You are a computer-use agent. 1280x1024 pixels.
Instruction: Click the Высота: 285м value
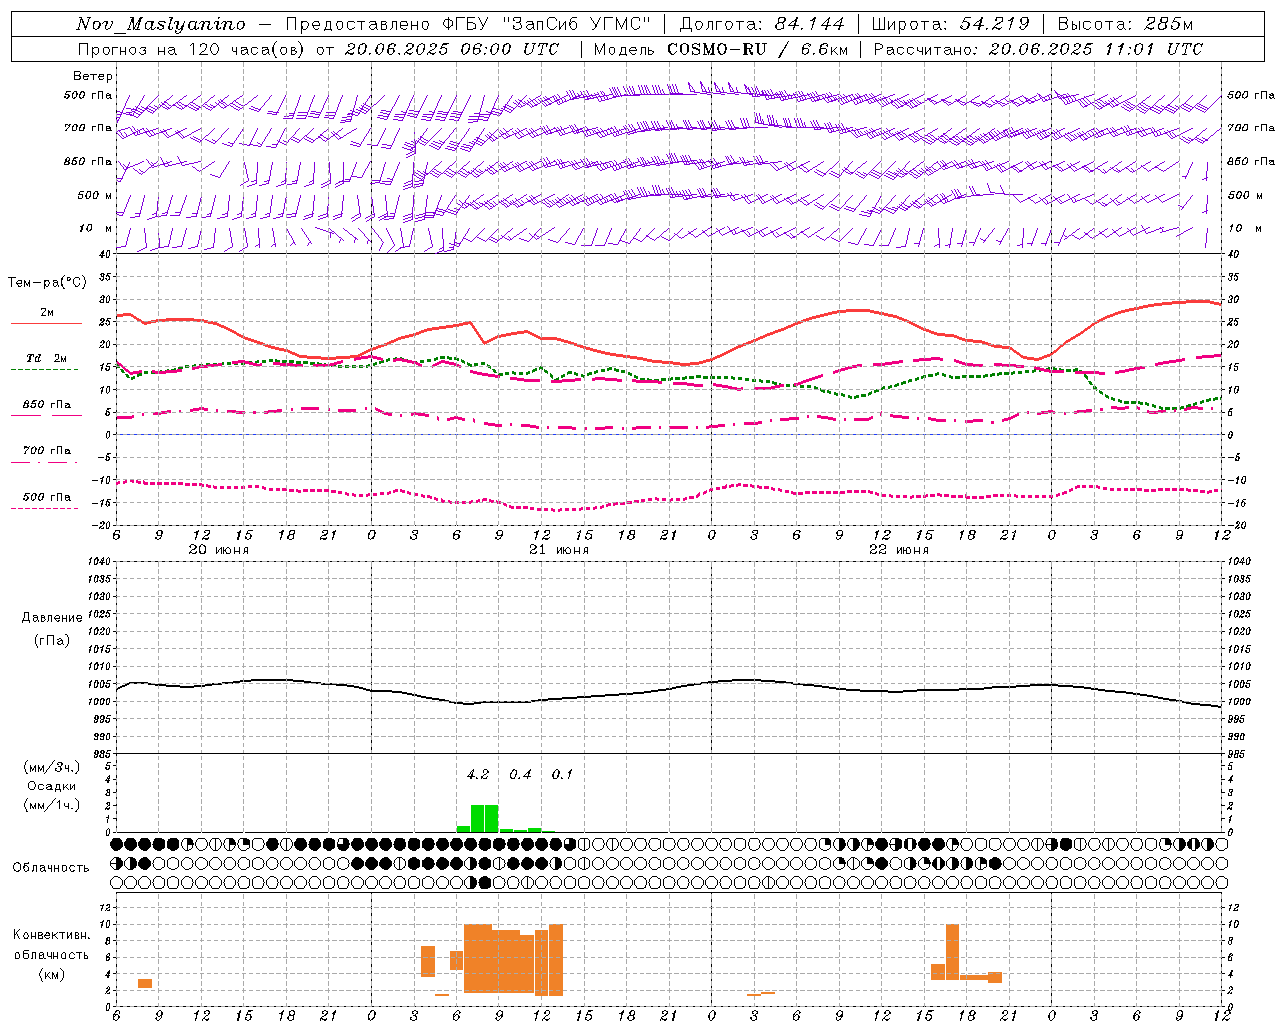(1125, 24)
